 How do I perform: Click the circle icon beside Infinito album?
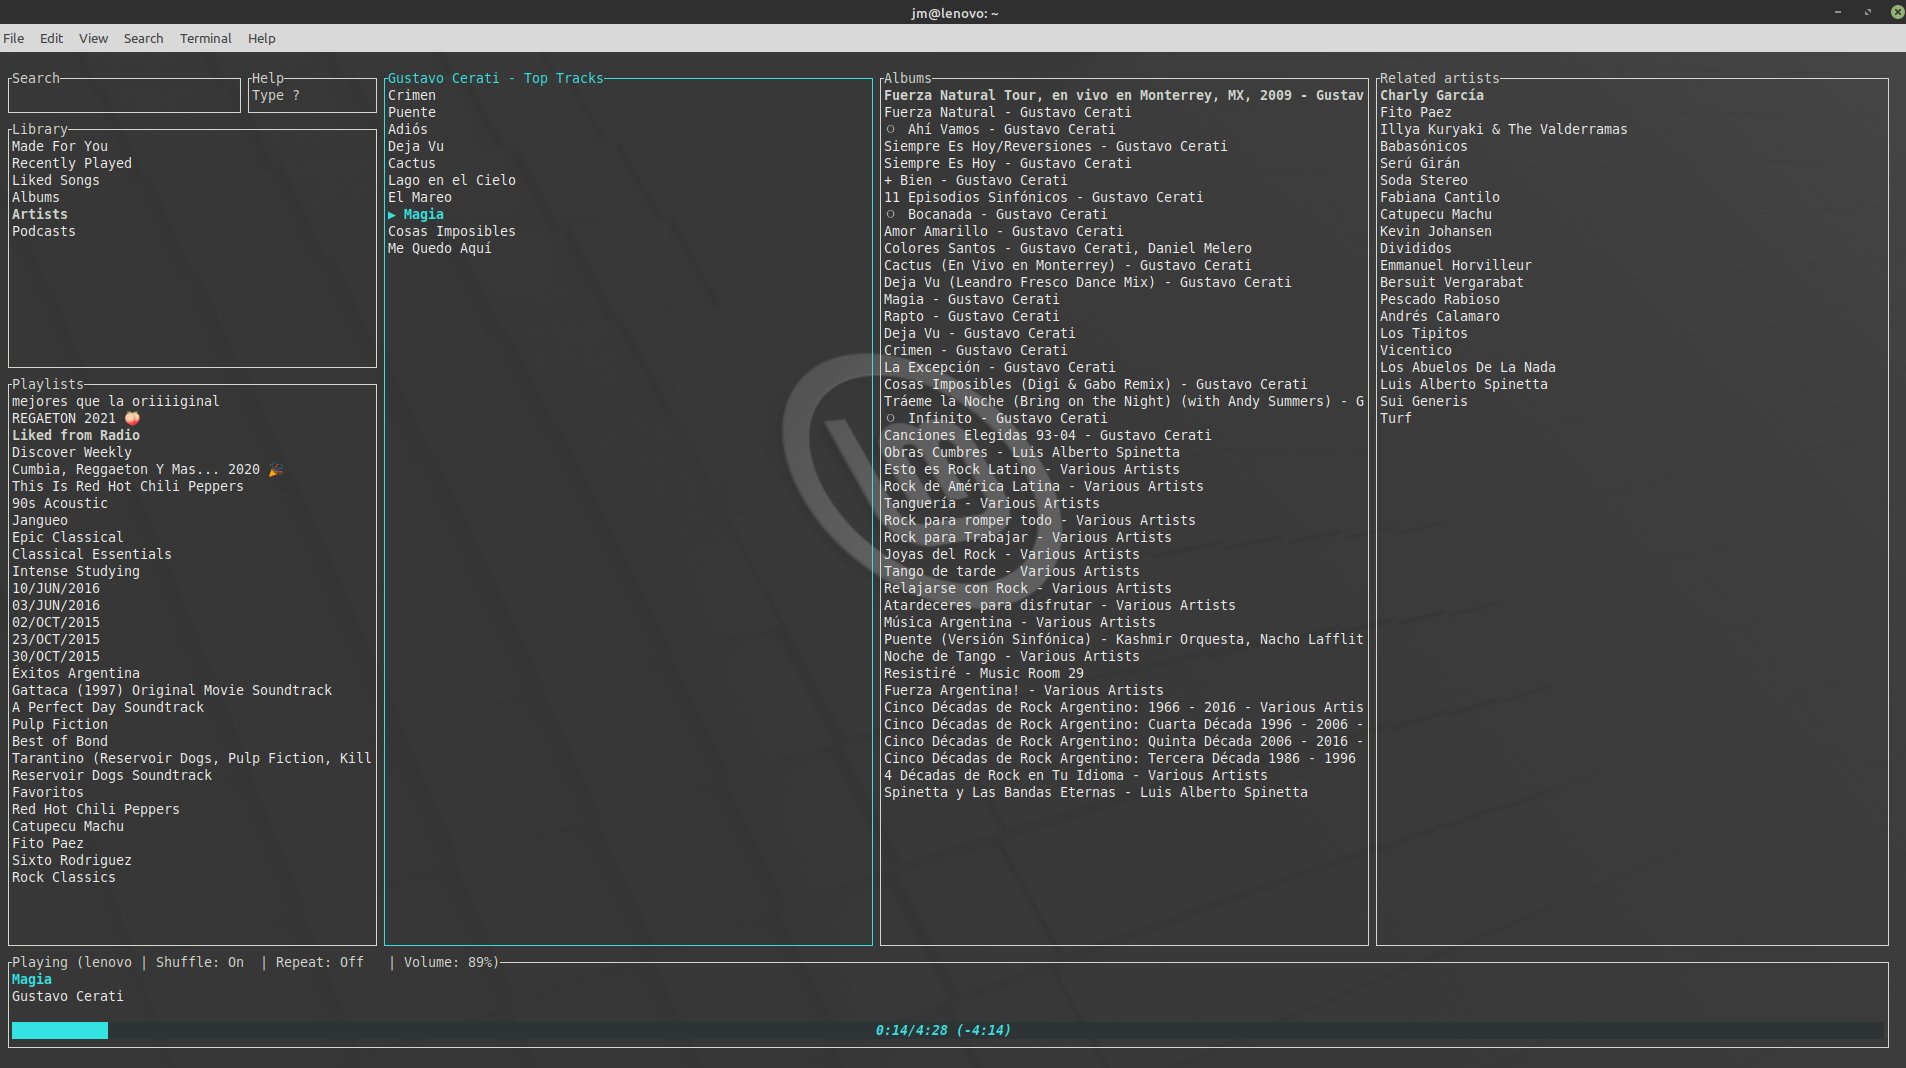(890, 418)
